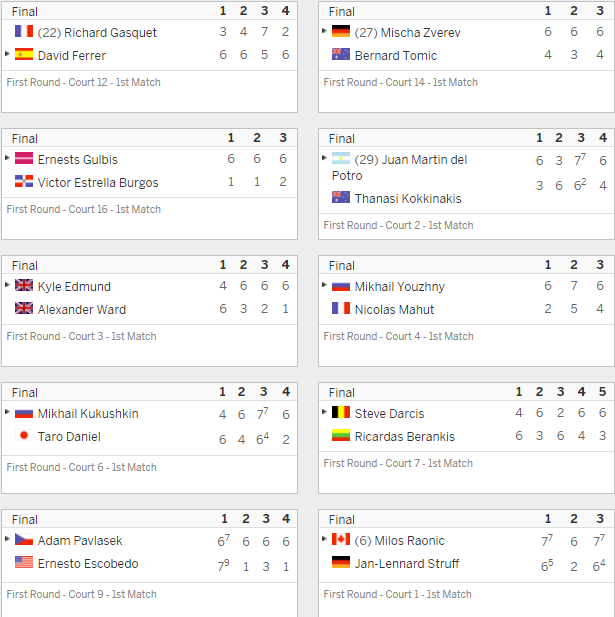Viewport: 615px width, 617px height.
Task: Click the Latvian flag next to Ernests Gulbis
Action: pyautogui.click(x=24, y=158)
